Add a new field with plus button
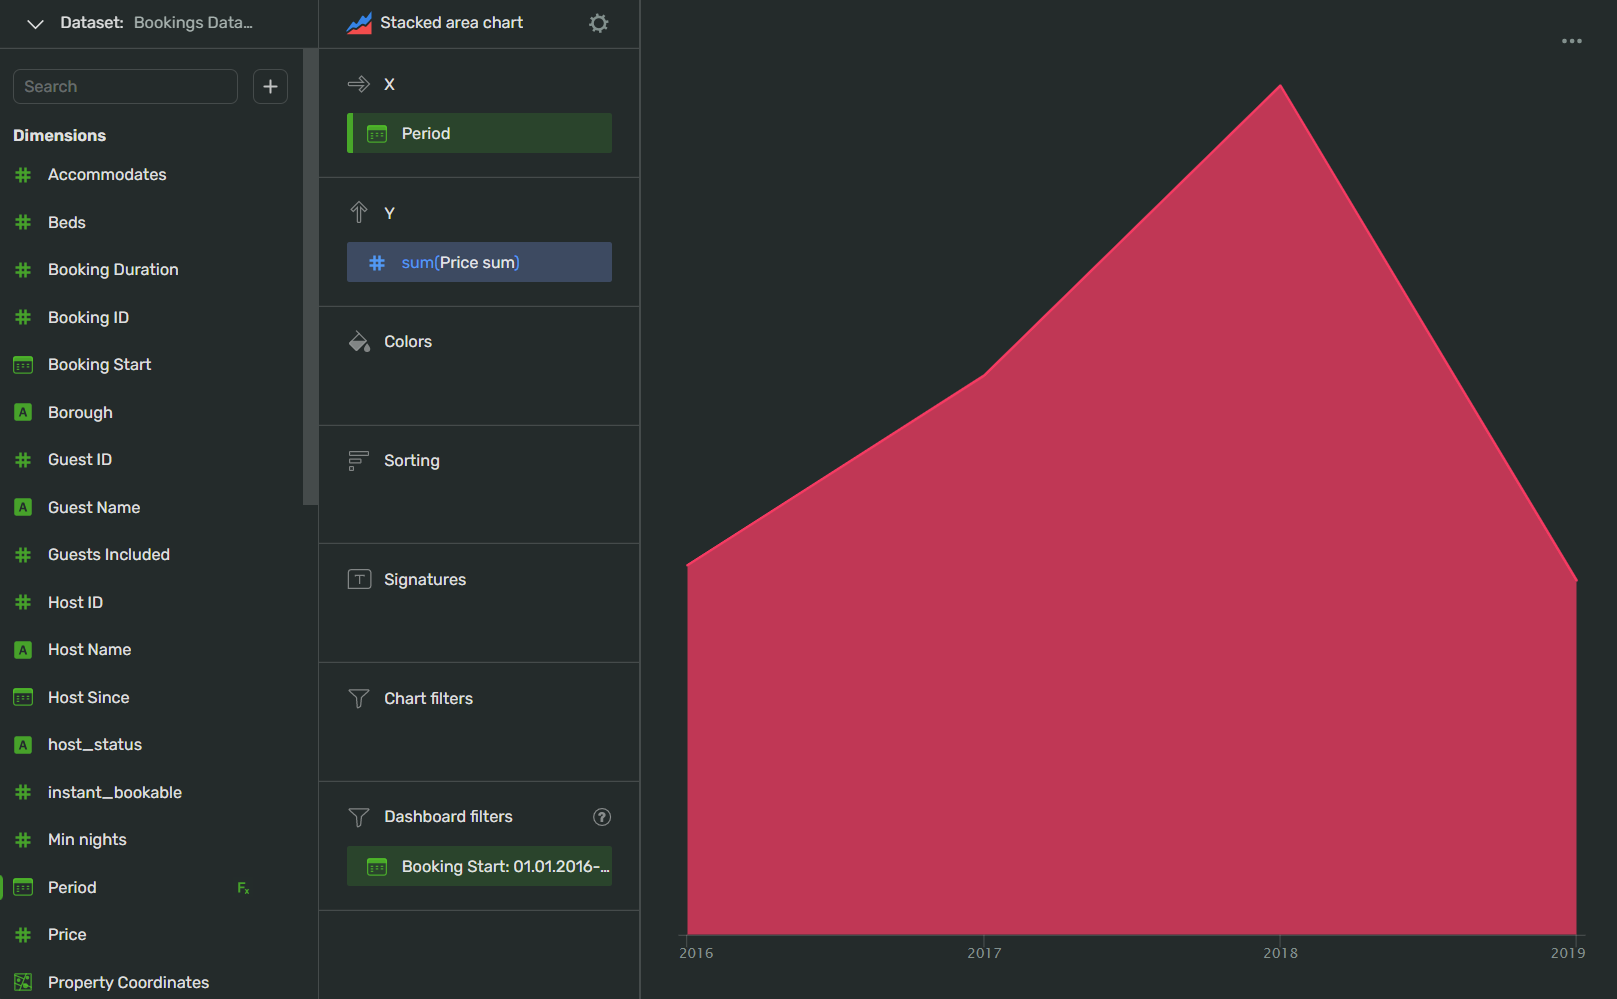Viewport: 1617px width, 999px height. 270,87
